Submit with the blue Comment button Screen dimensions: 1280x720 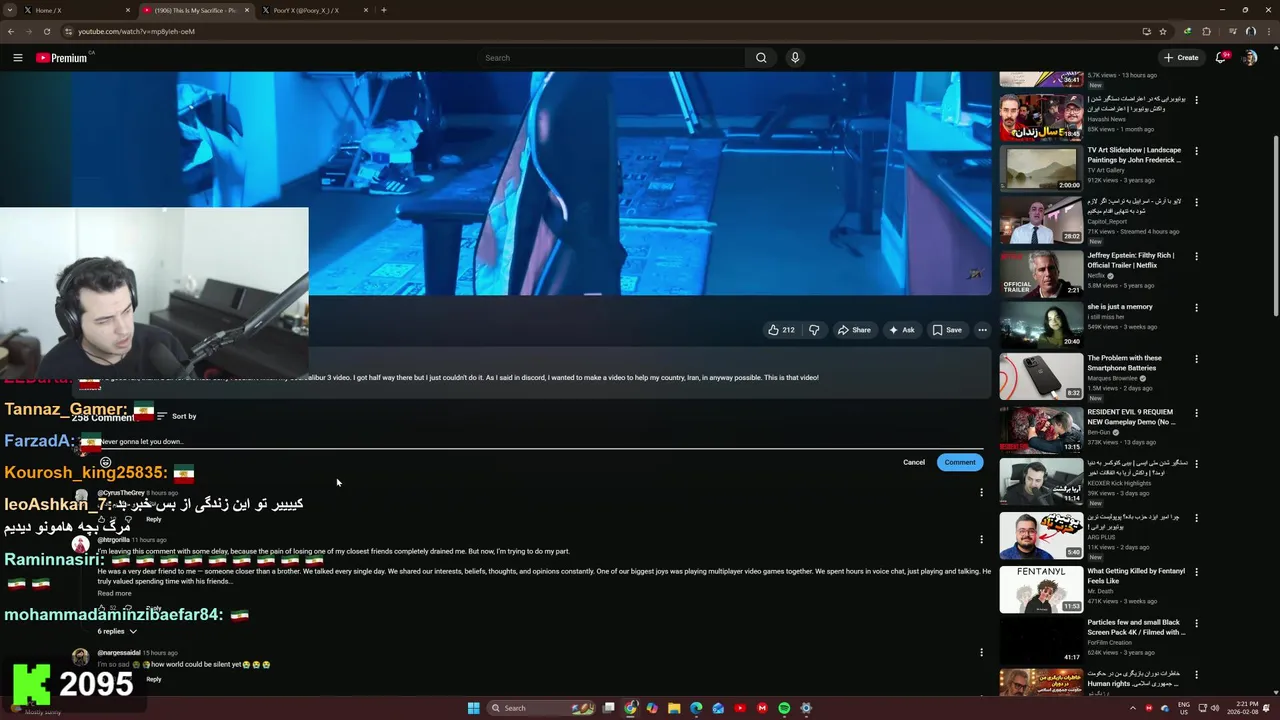pos(960,462)
